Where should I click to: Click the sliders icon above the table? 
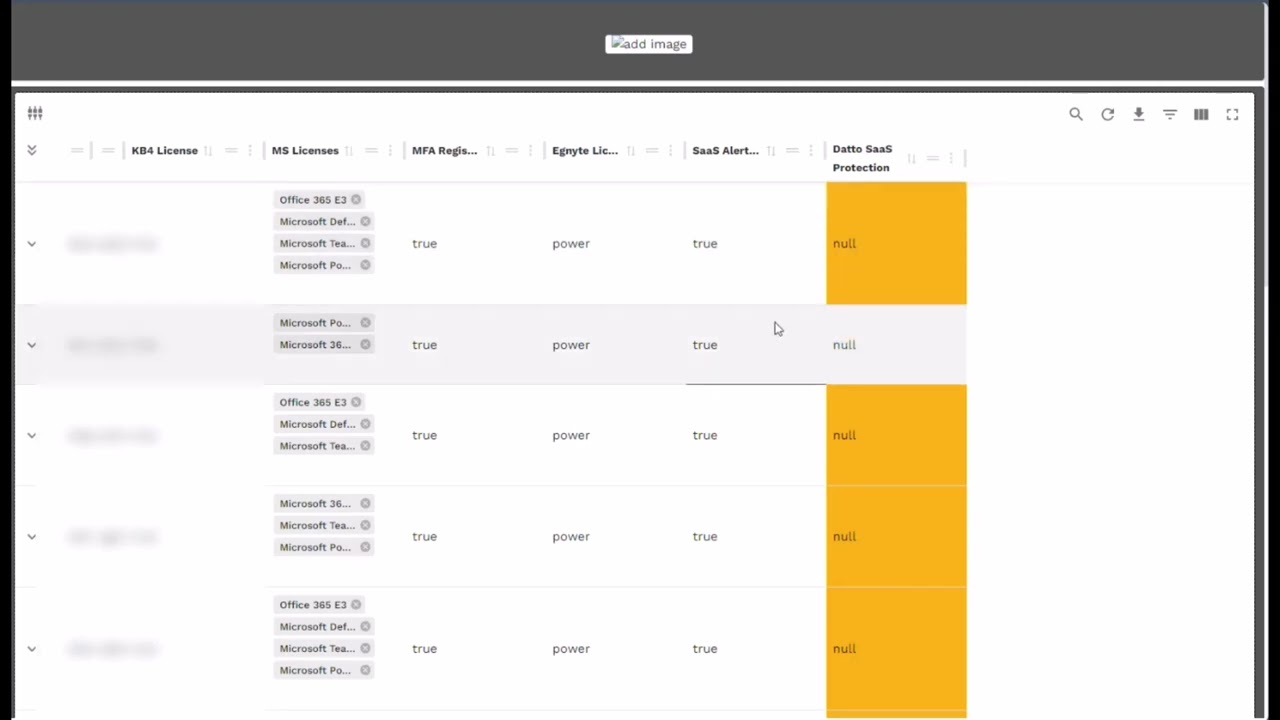pos(35,113)
